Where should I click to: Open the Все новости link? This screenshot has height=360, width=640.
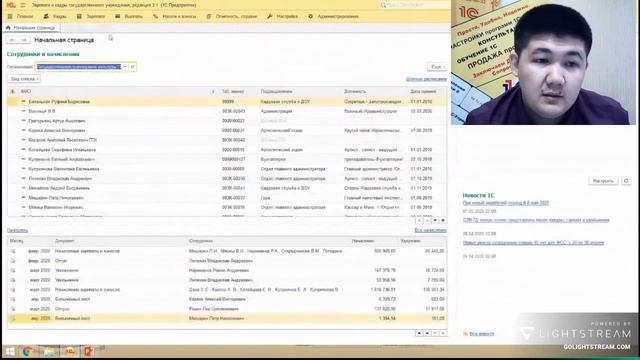[482, 334]
